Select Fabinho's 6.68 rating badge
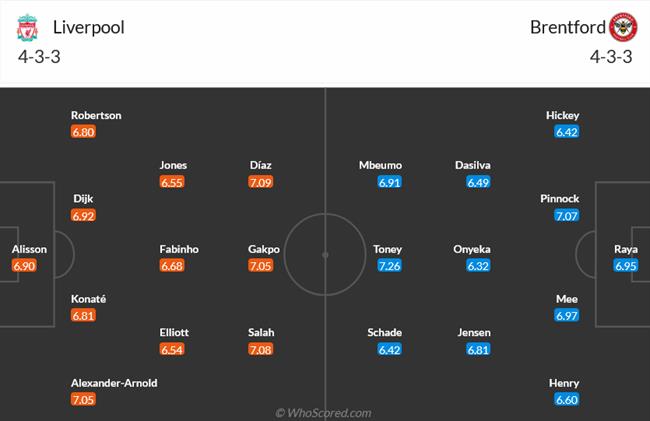 coord(172,266)
